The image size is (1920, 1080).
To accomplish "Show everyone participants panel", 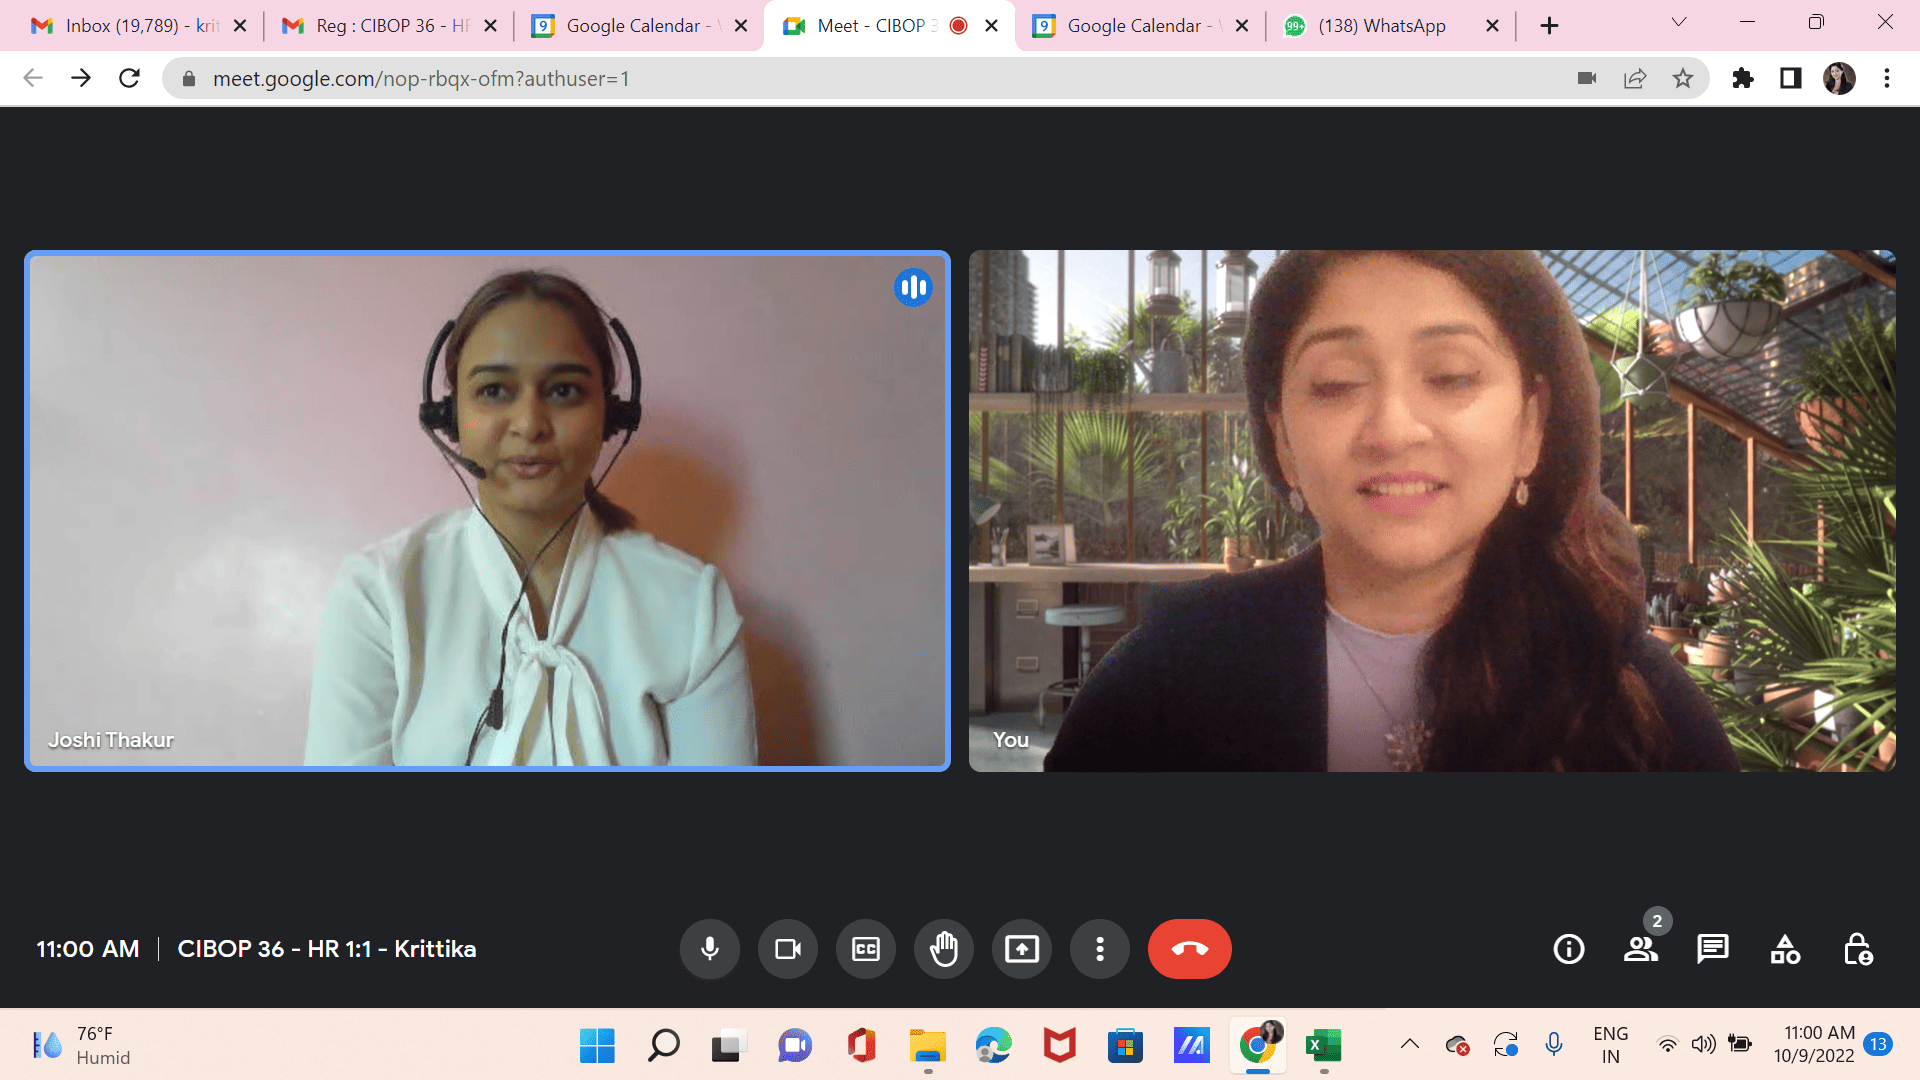I will coord(1641,949).
